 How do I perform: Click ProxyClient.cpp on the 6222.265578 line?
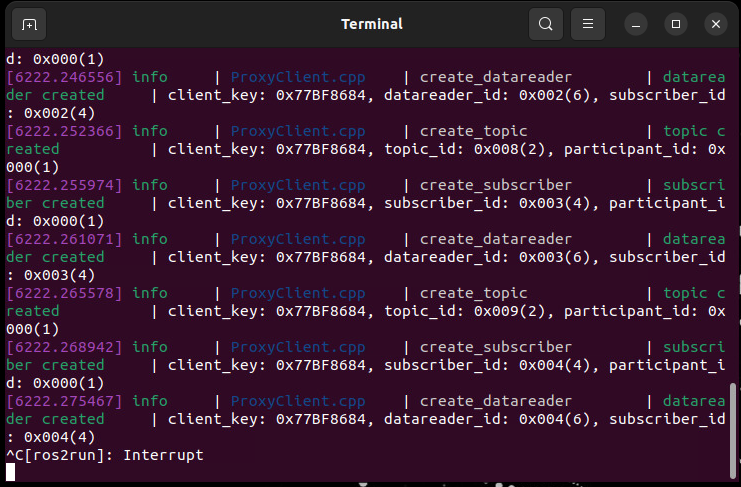pos(298,293)
